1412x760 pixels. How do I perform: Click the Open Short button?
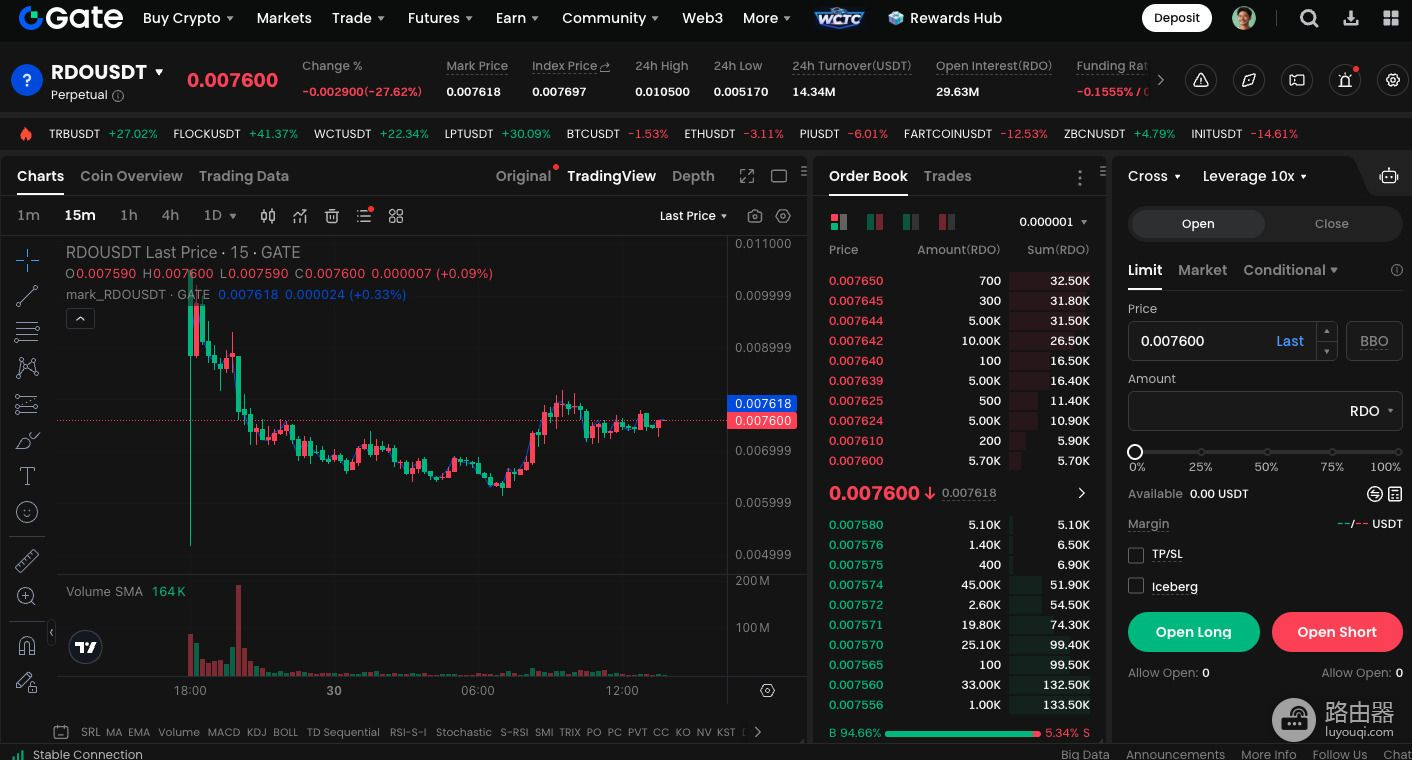click(x=1337, y=632)
